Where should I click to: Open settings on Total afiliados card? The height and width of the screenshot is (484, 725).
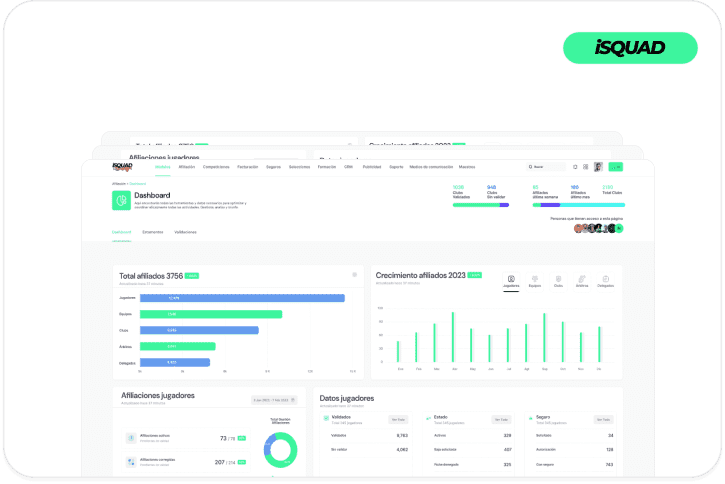tap(353, 274)
